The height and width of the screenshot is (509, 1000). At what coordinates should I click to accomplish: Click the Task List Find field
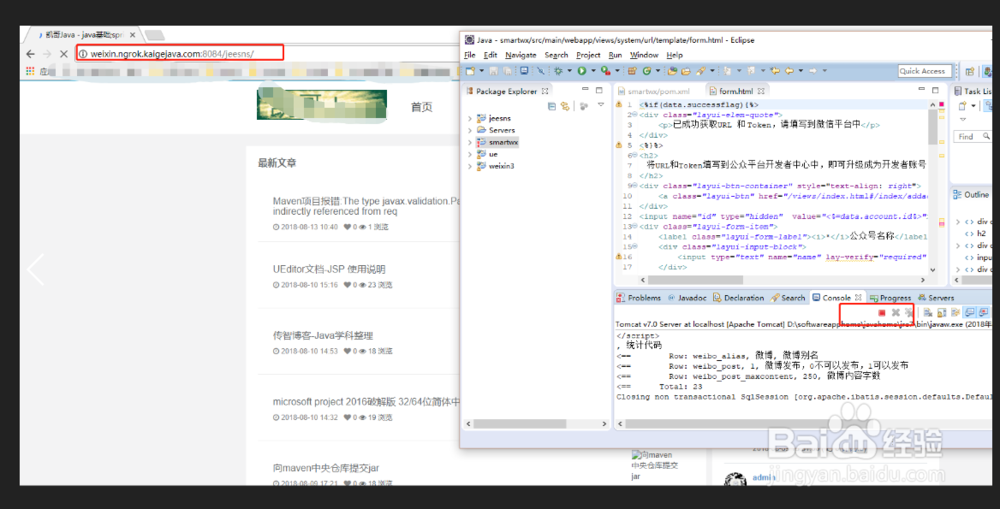974,136
